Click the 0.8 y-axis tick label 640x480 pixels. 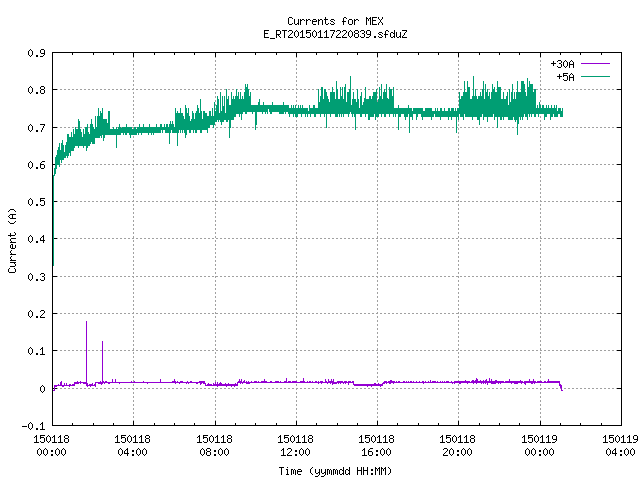pos(36,90)
